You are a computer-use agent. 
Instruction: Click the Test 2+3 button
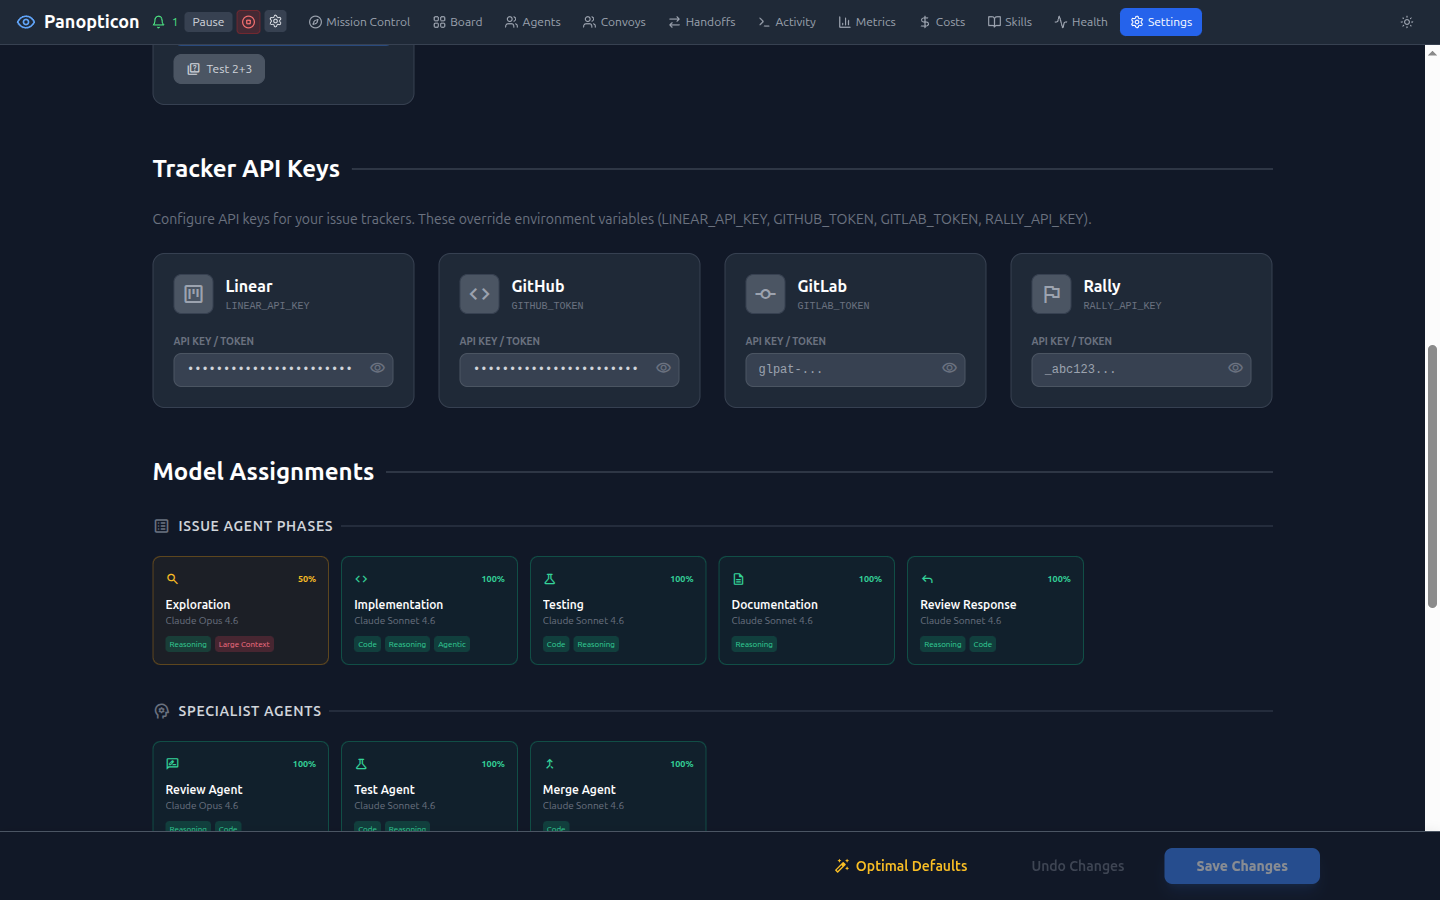(x=219, y=69)
